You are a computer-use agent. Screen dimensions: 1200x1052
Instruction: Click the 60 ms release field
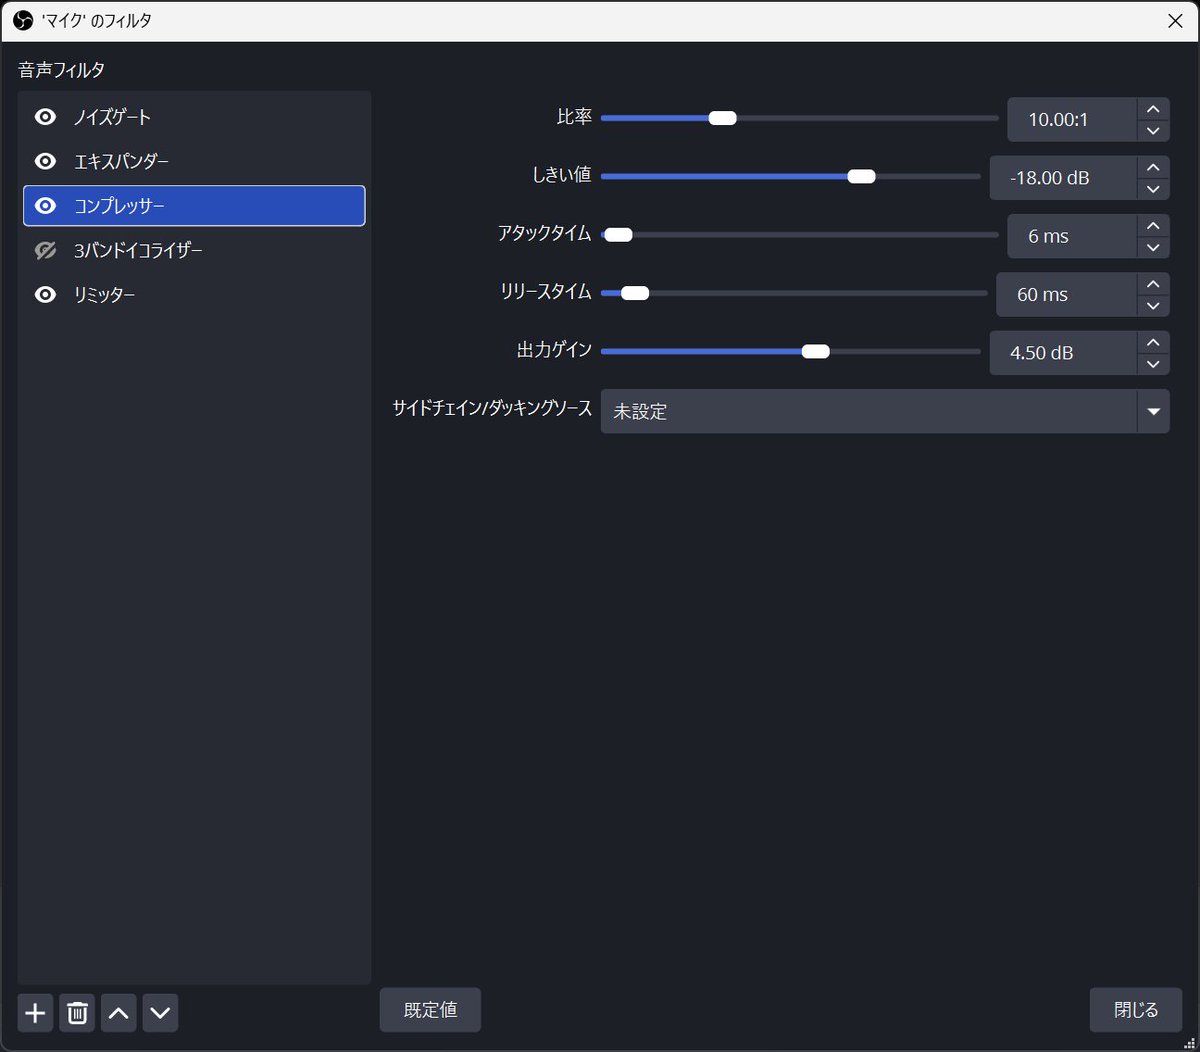click(1067, 294)
